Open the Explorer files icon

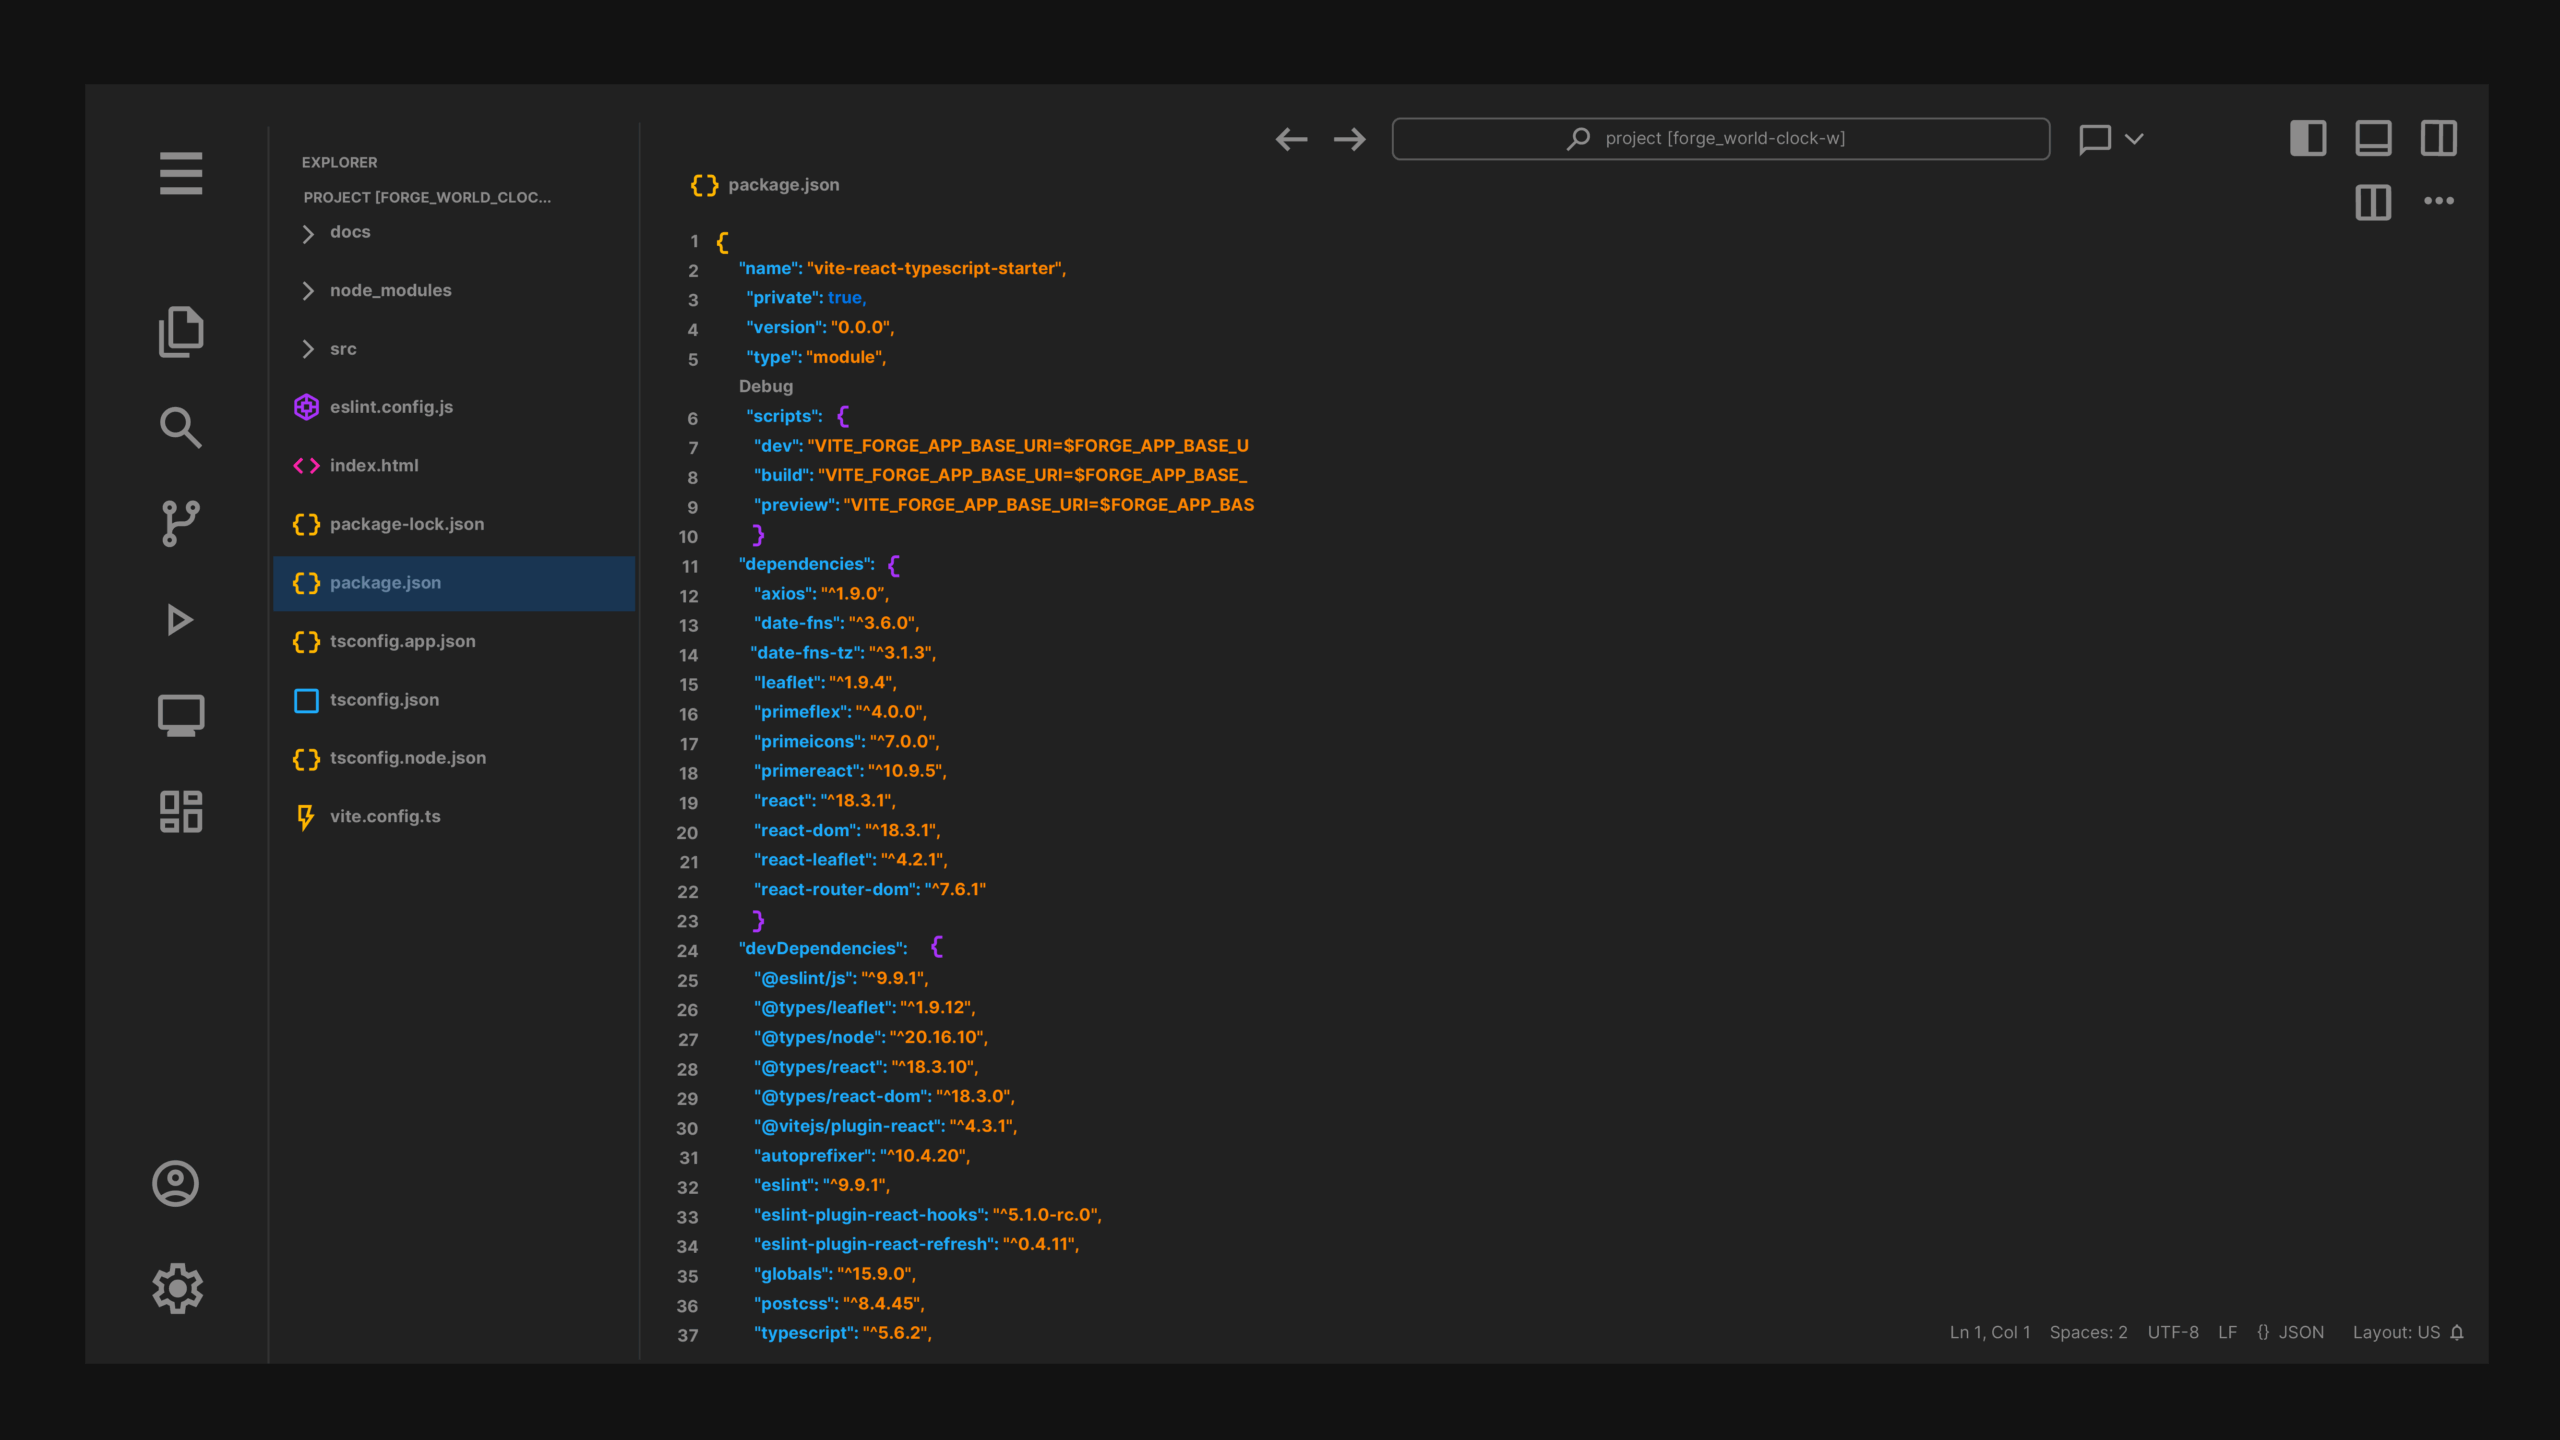pyautogui.click(x=181, y=332)
